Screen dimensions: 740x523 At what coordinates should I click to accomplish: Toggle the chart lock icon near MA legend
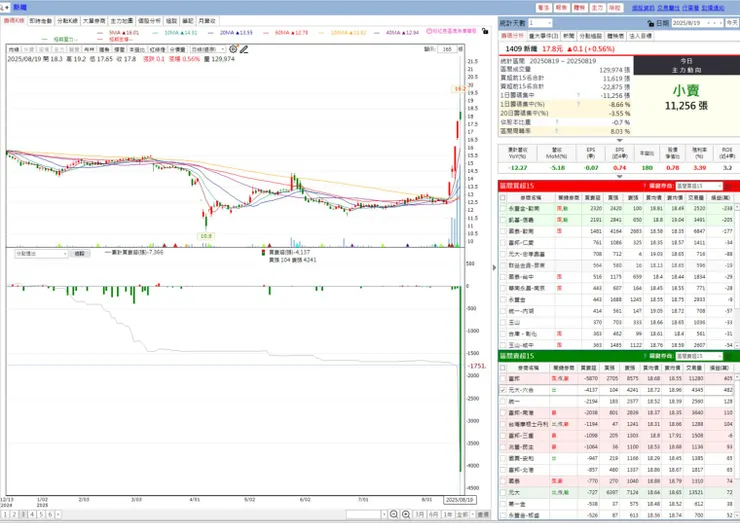[485, 31]
